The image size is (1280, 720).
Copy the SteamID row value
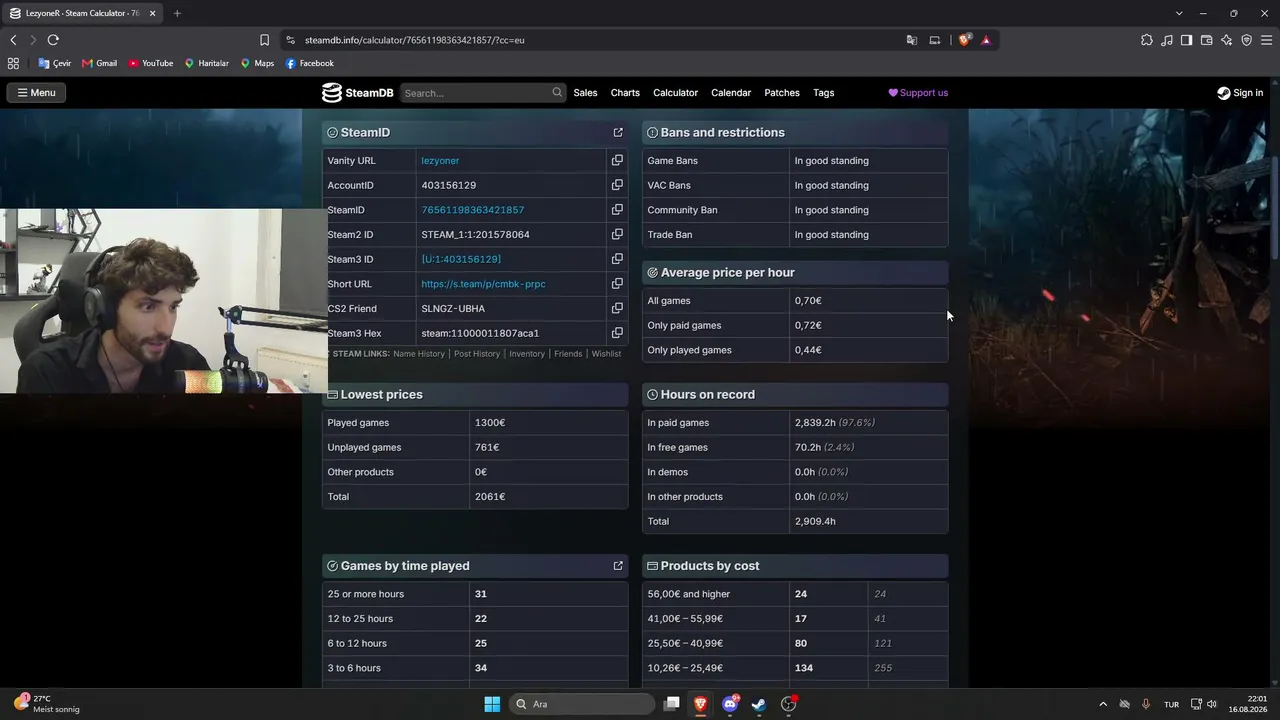617,210
